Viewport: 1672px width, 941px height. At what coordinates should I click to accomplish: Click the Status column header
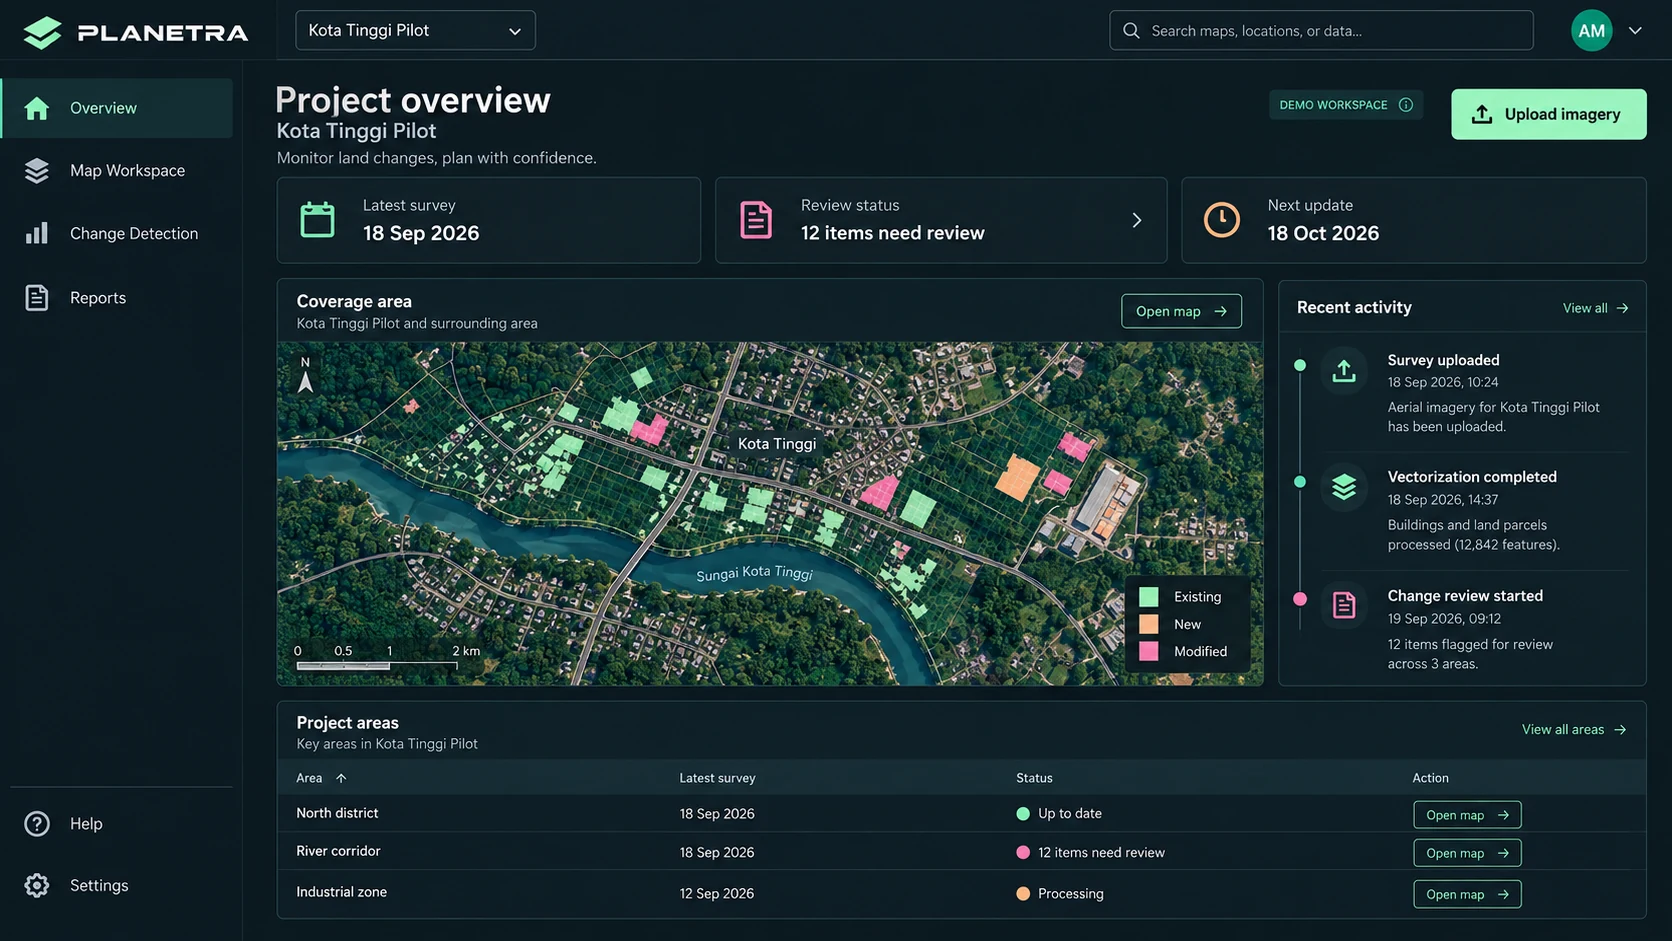click(x=1034, y=778)
